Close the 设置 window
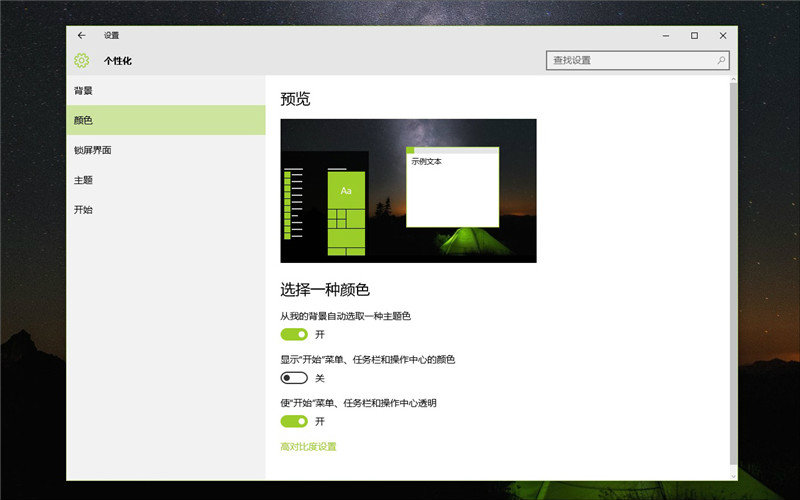 click(723, 35)
